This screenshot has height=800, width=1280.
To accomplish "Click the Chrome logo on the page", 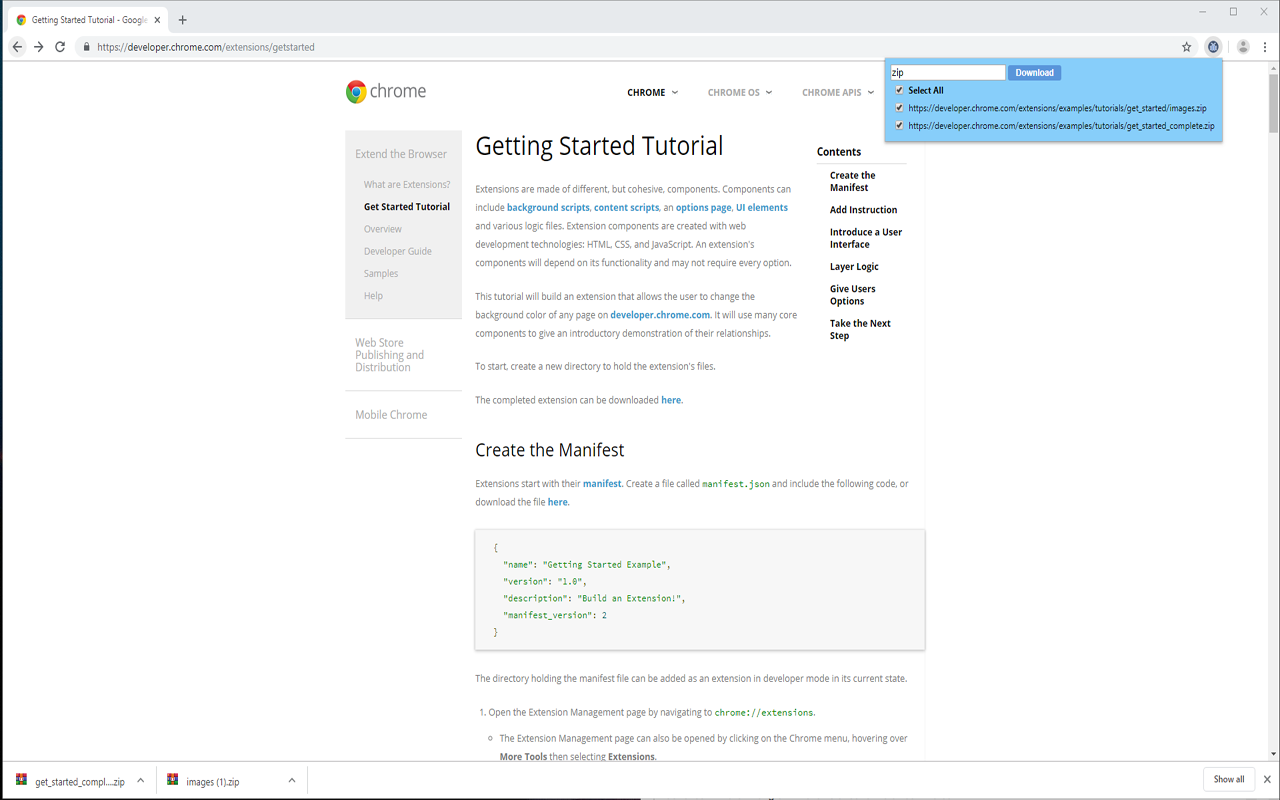I will (x=386, y=91).
